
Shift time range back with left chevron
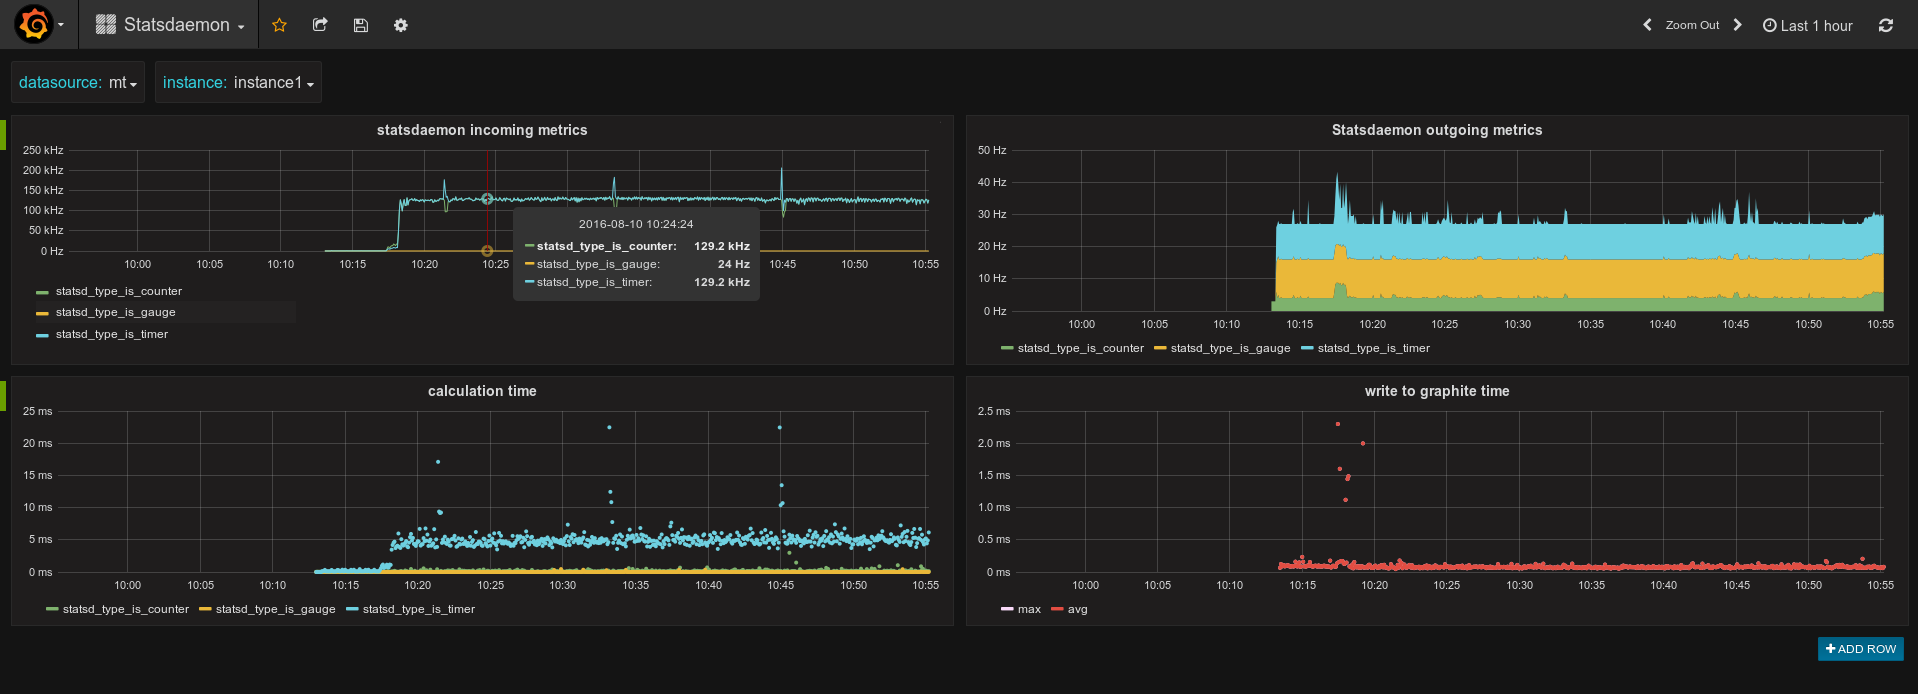(x=1647, y=25)
